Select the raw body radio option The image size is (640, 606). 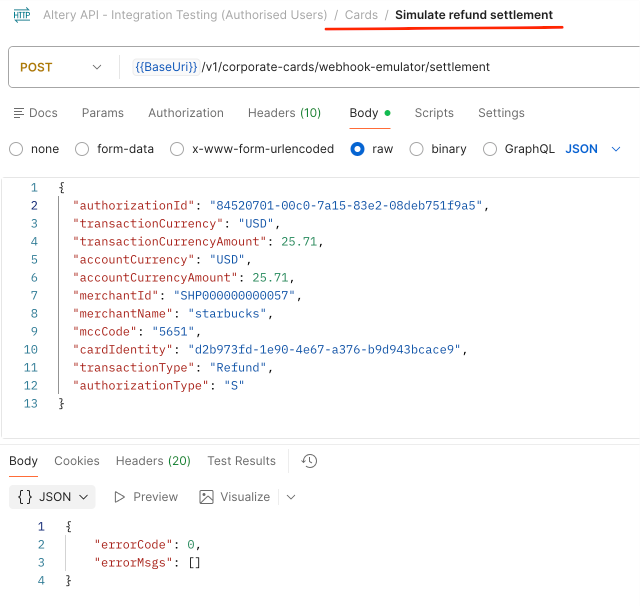pyautogui.click(x=357, y=149)
